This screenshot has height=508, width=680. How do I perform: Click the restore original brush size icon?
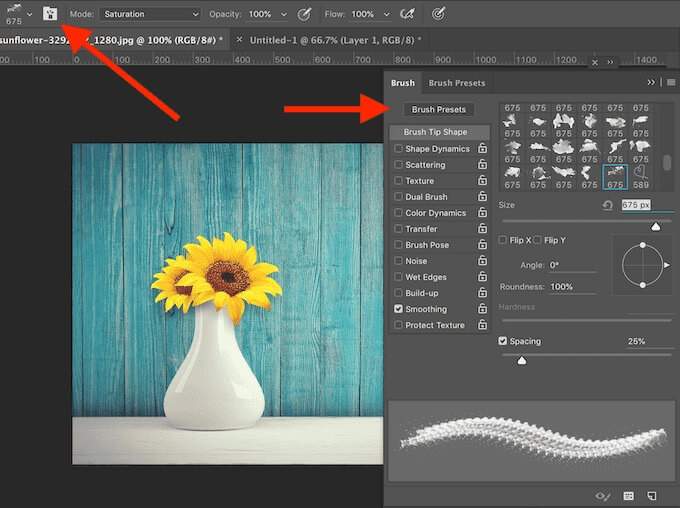(x=606, y=205)
